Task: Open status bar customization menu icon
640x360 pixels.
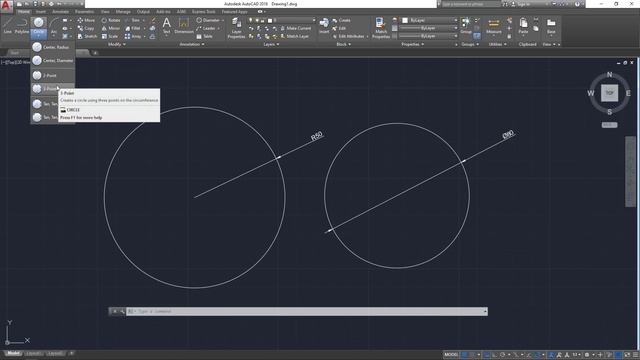Action: click(635, 355)
